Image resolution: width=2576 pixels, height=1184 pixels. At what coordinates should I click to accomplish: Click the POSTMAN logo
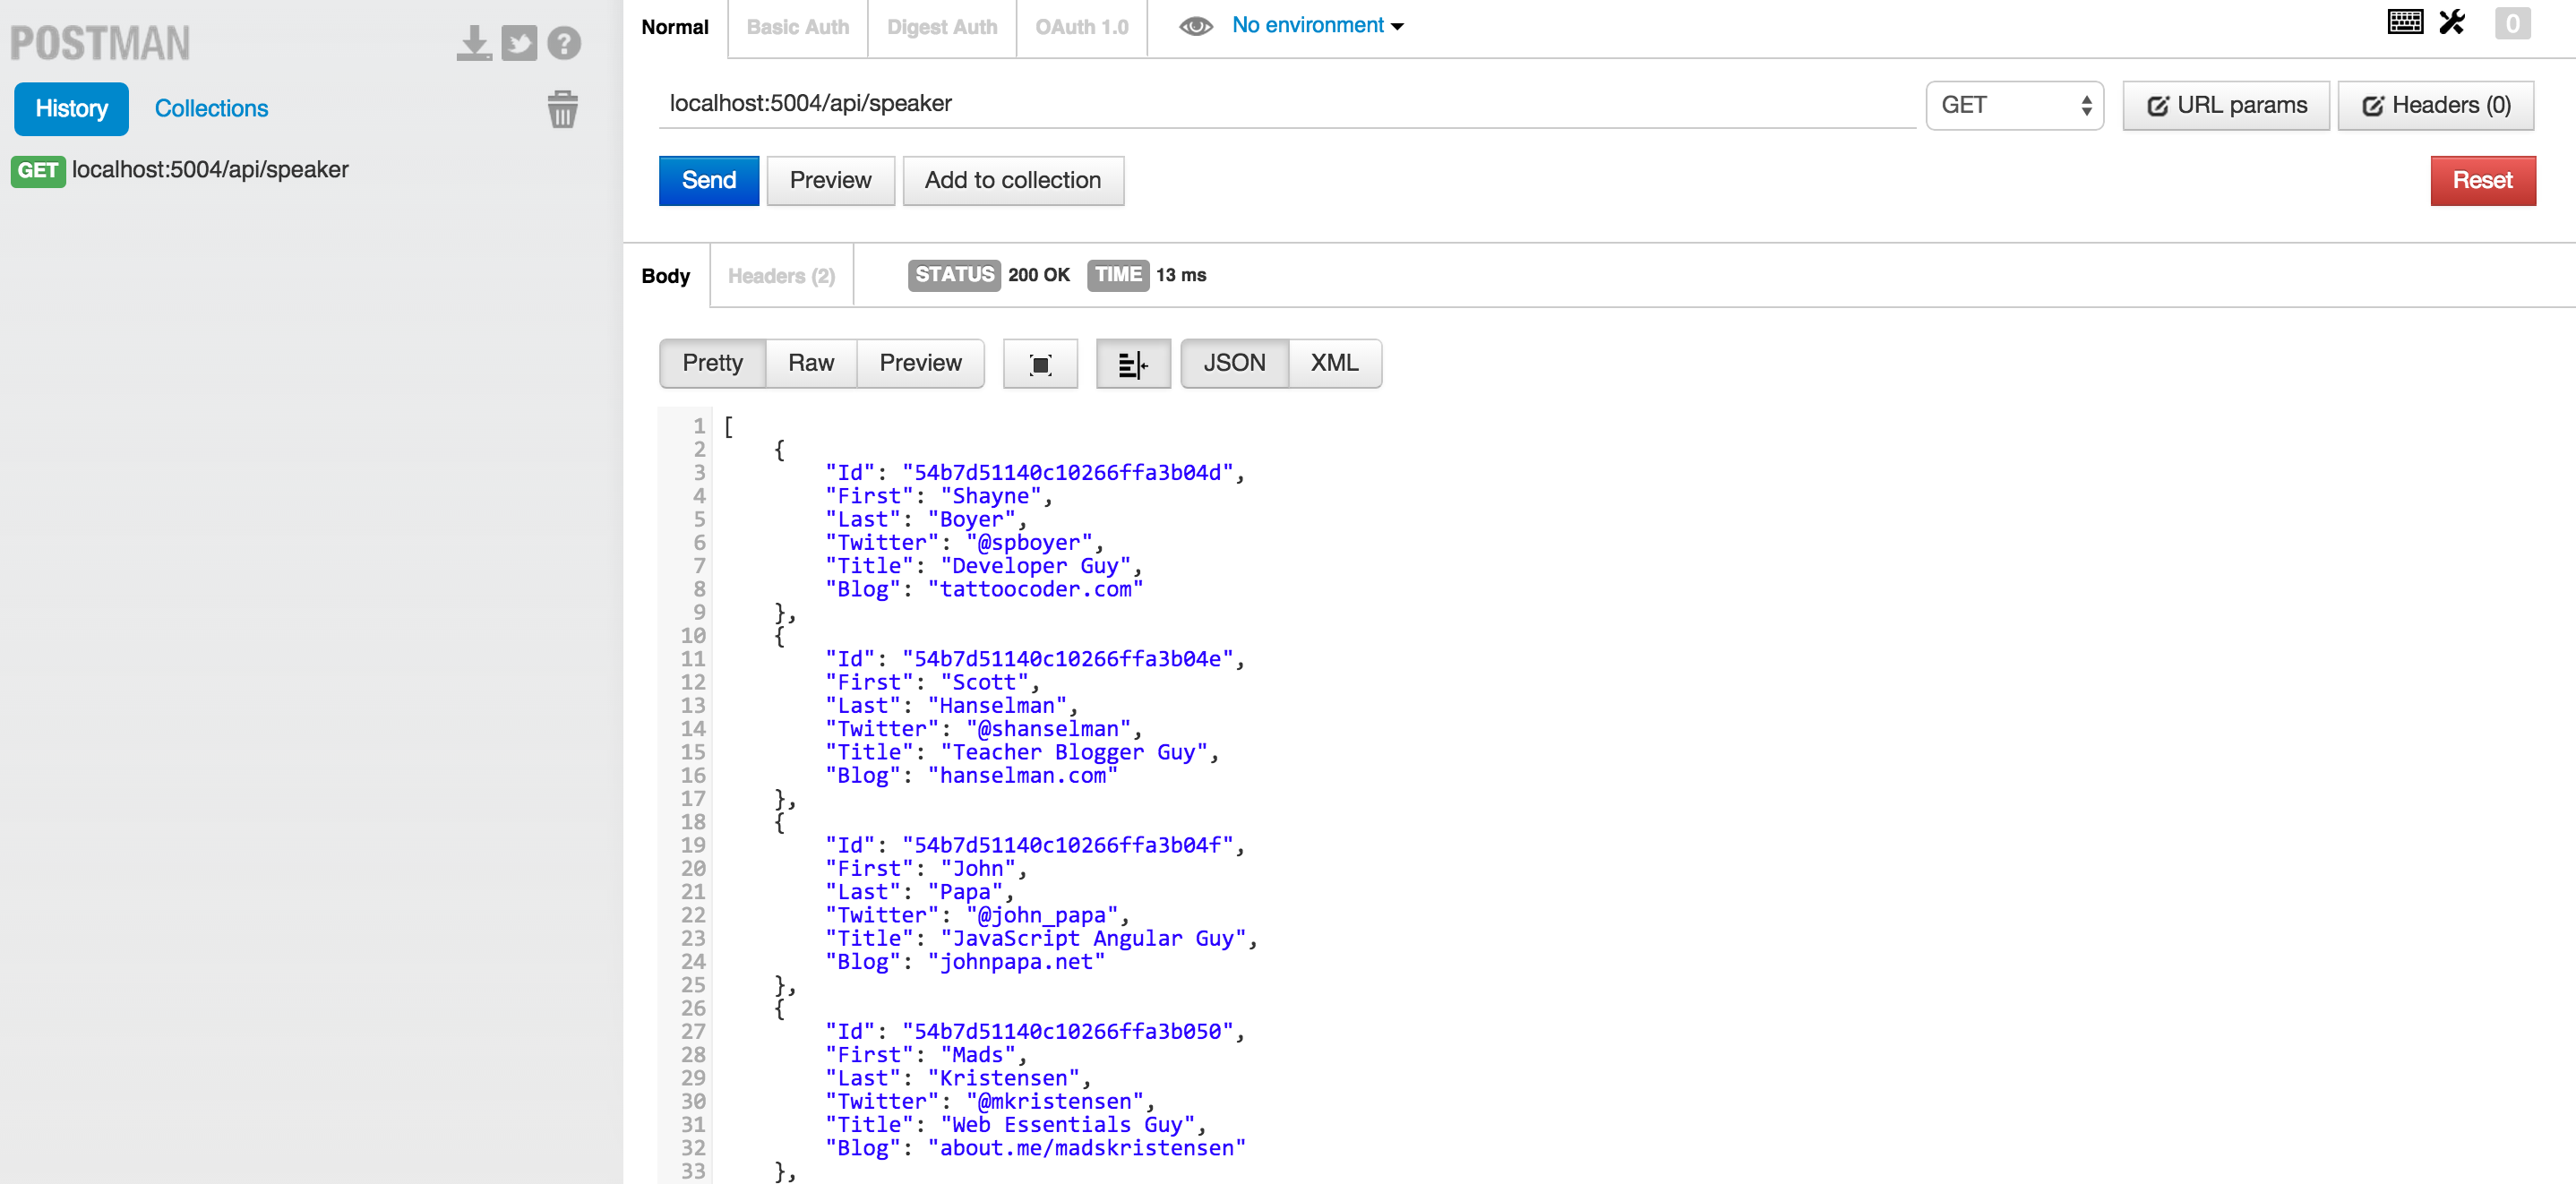pos(100,43)
